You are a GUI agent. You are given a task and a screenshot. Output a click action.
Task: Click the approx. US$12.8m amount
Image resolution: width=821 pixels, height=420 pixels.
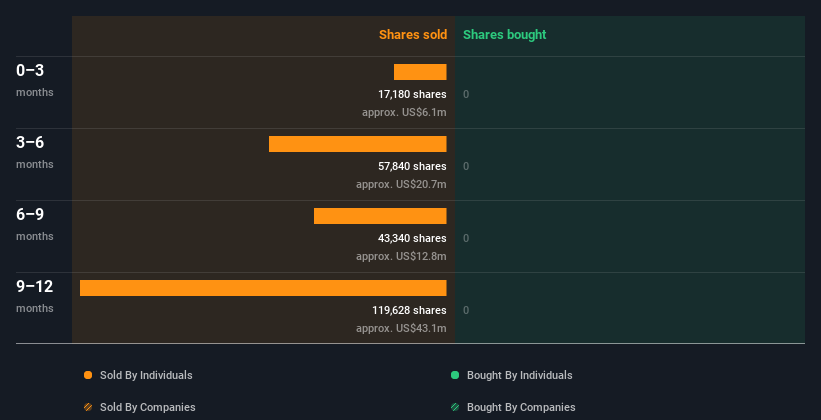402,257
